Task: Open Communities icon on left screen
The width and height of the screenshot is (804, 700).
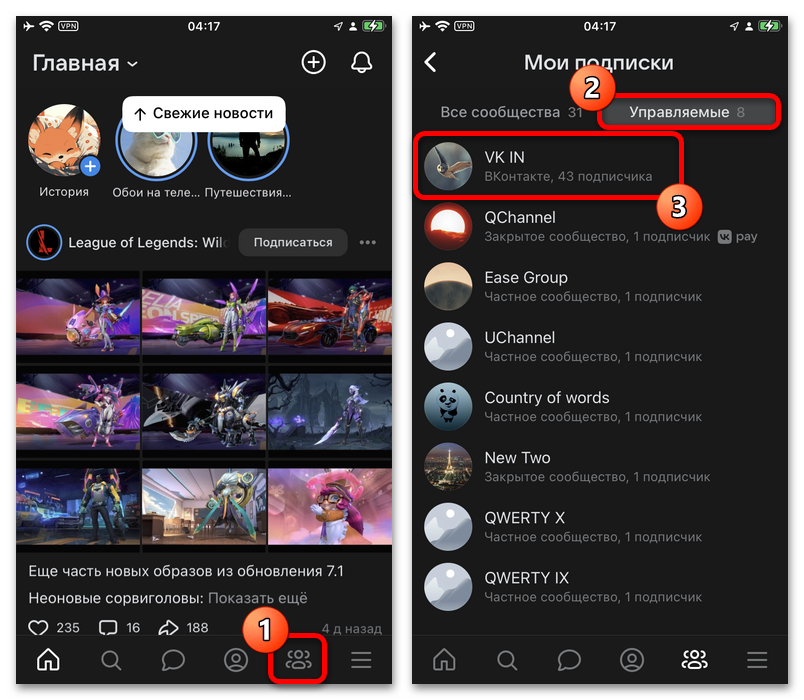Action: click(298, 660)
